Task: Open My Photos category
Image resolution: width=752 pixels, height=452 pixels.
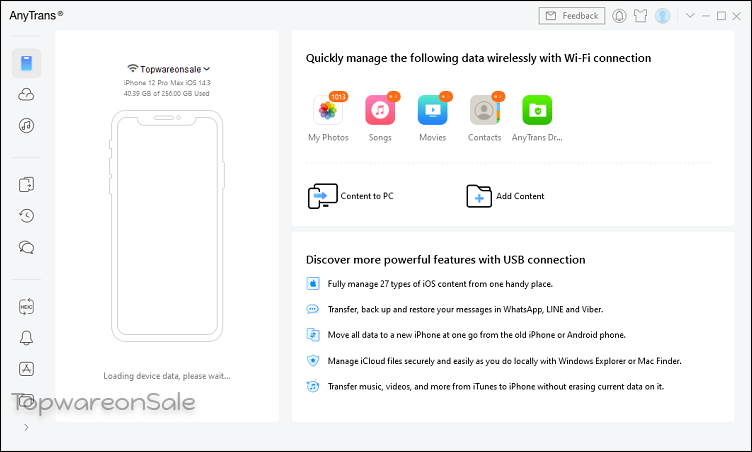Action: tap(328, 118)
